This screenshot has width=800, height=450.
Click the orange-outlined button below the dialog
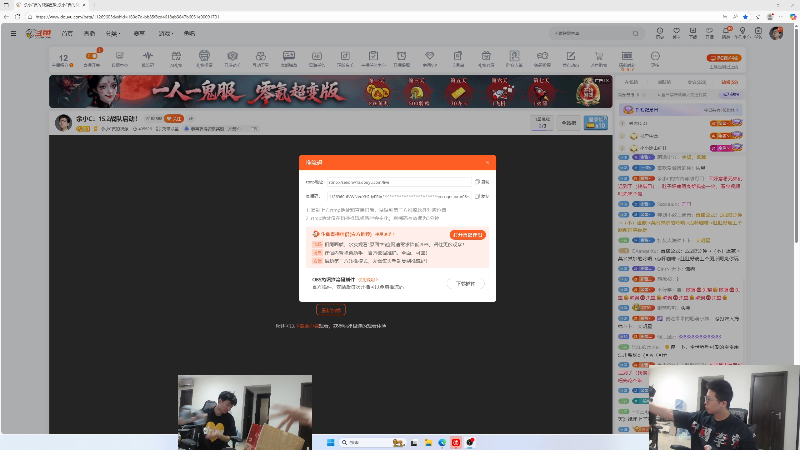331,310
